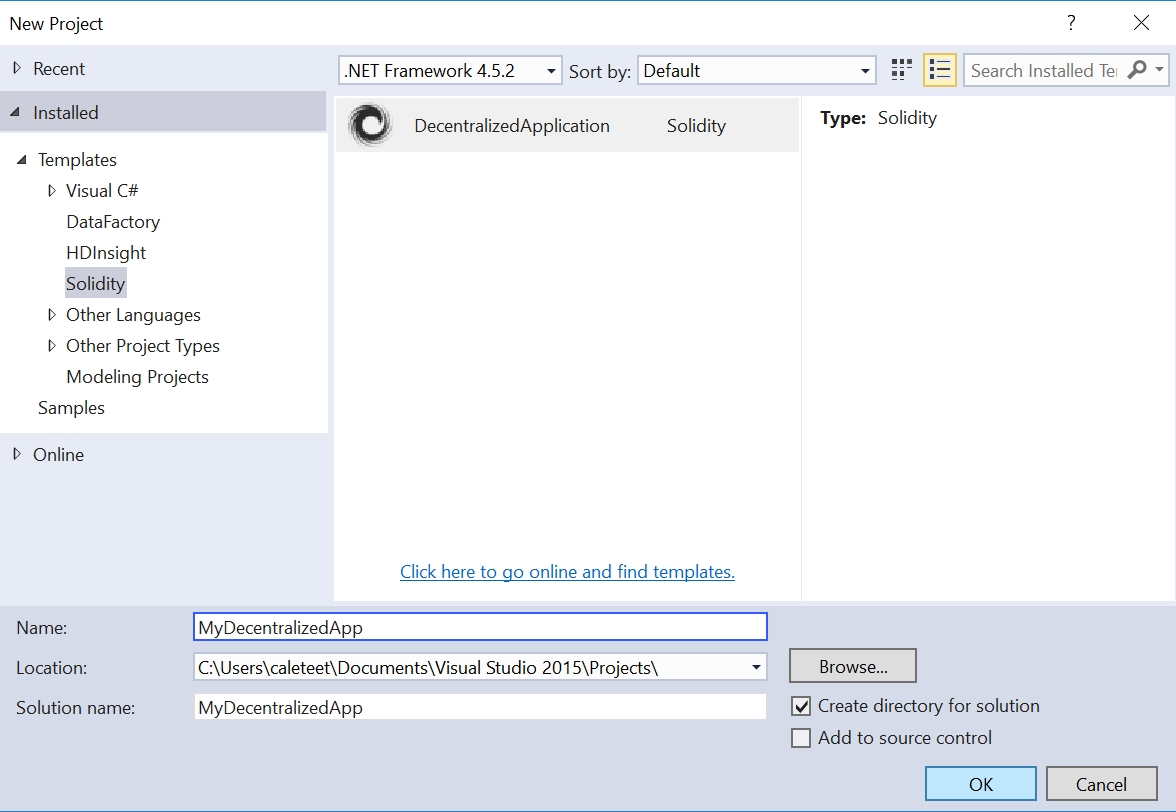Expand Other Project Types
Screen dimensions: 1176x812
pos(52,345)
